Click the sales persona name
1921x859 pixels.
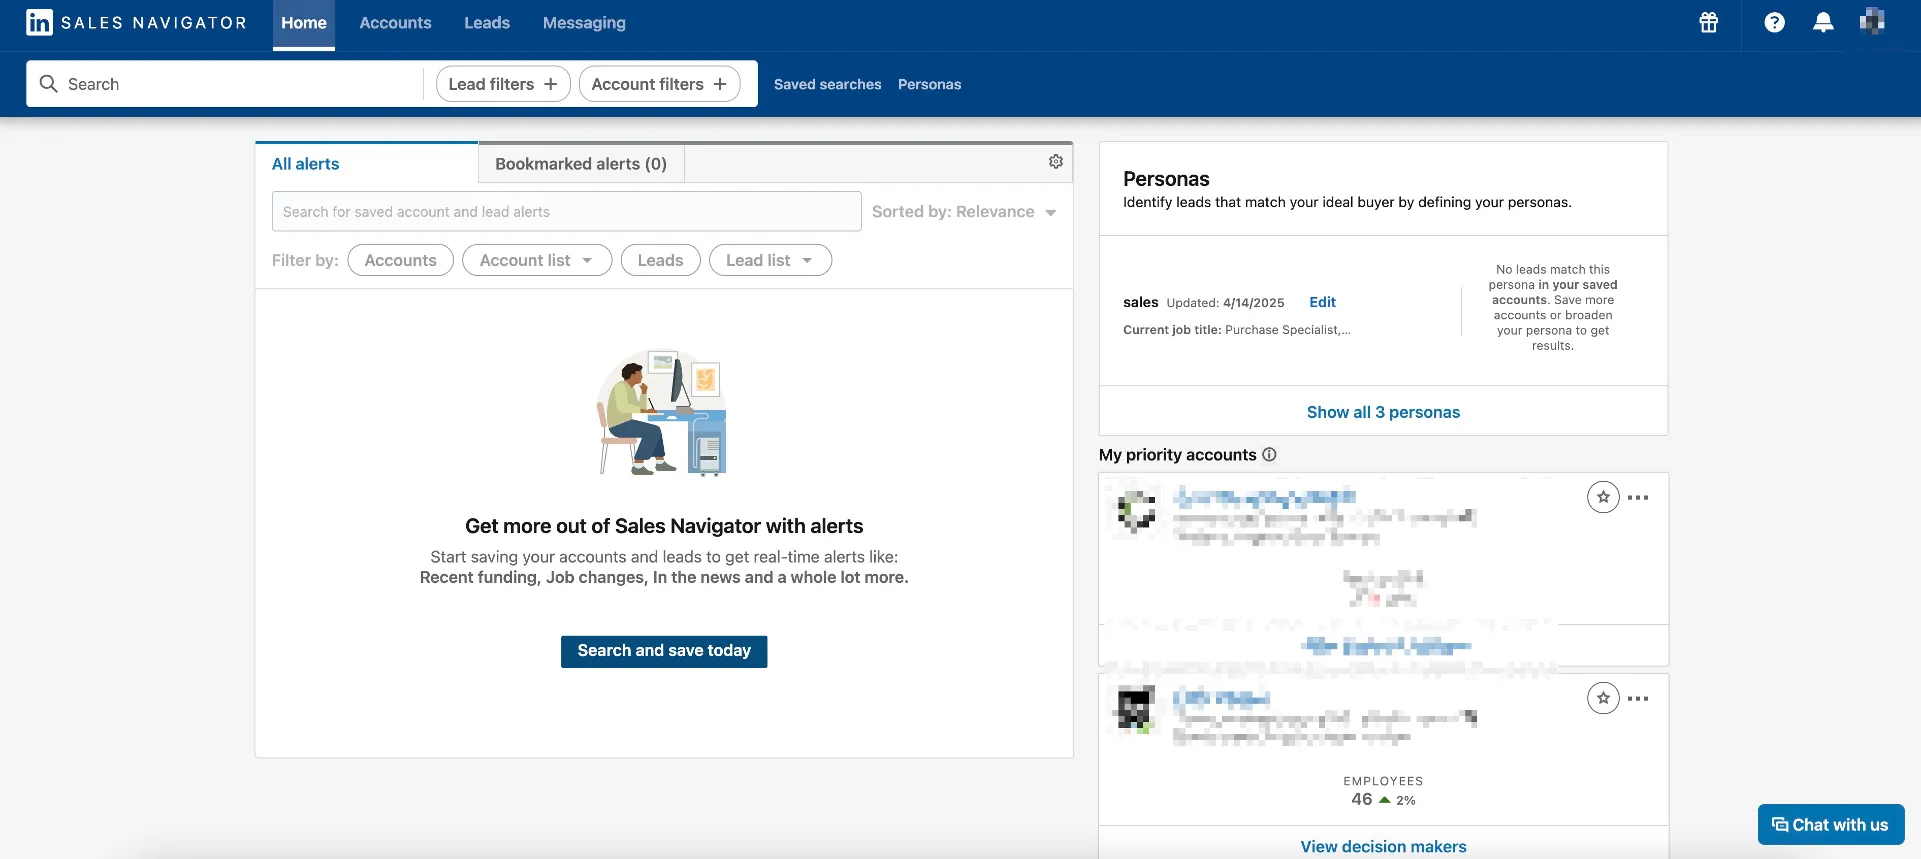[x=1140, y=302]
